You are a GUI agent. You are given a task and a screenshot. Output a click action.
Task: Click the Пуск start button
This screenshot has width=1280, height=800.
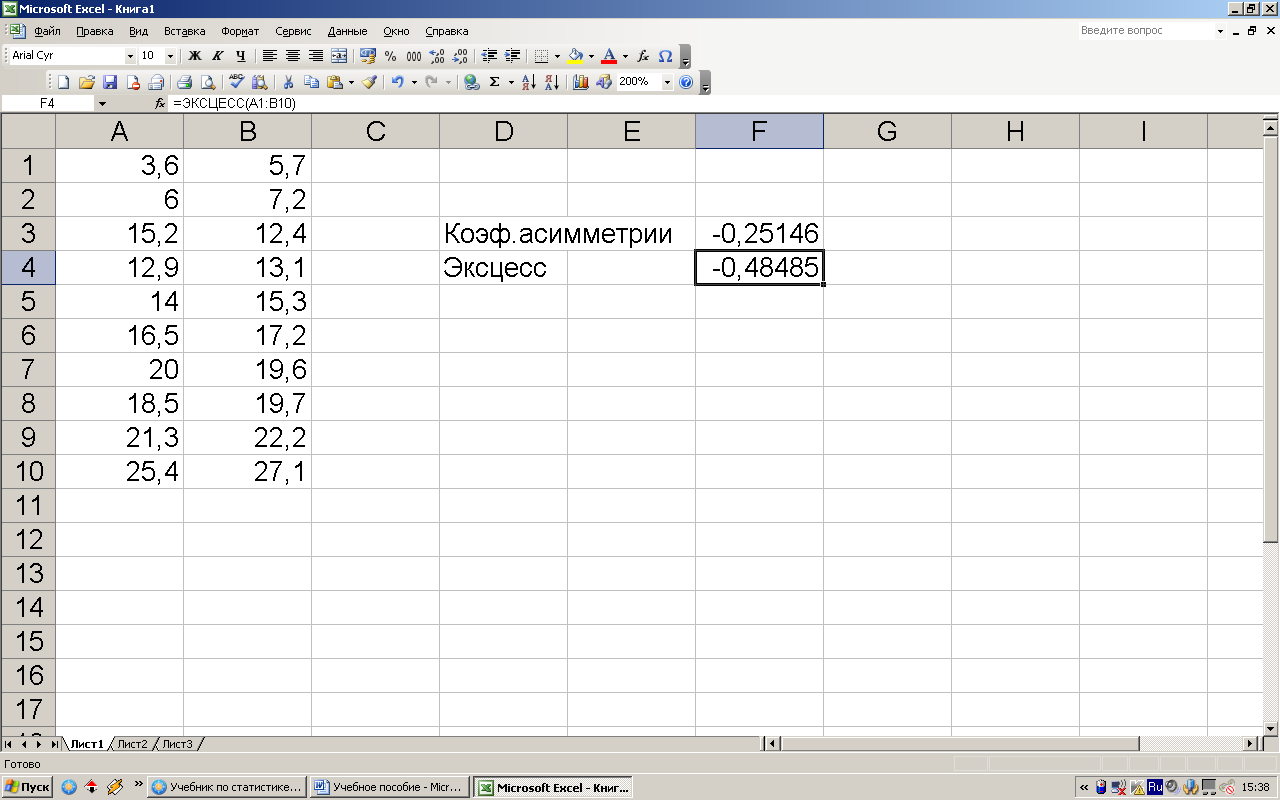coord(27,787)
